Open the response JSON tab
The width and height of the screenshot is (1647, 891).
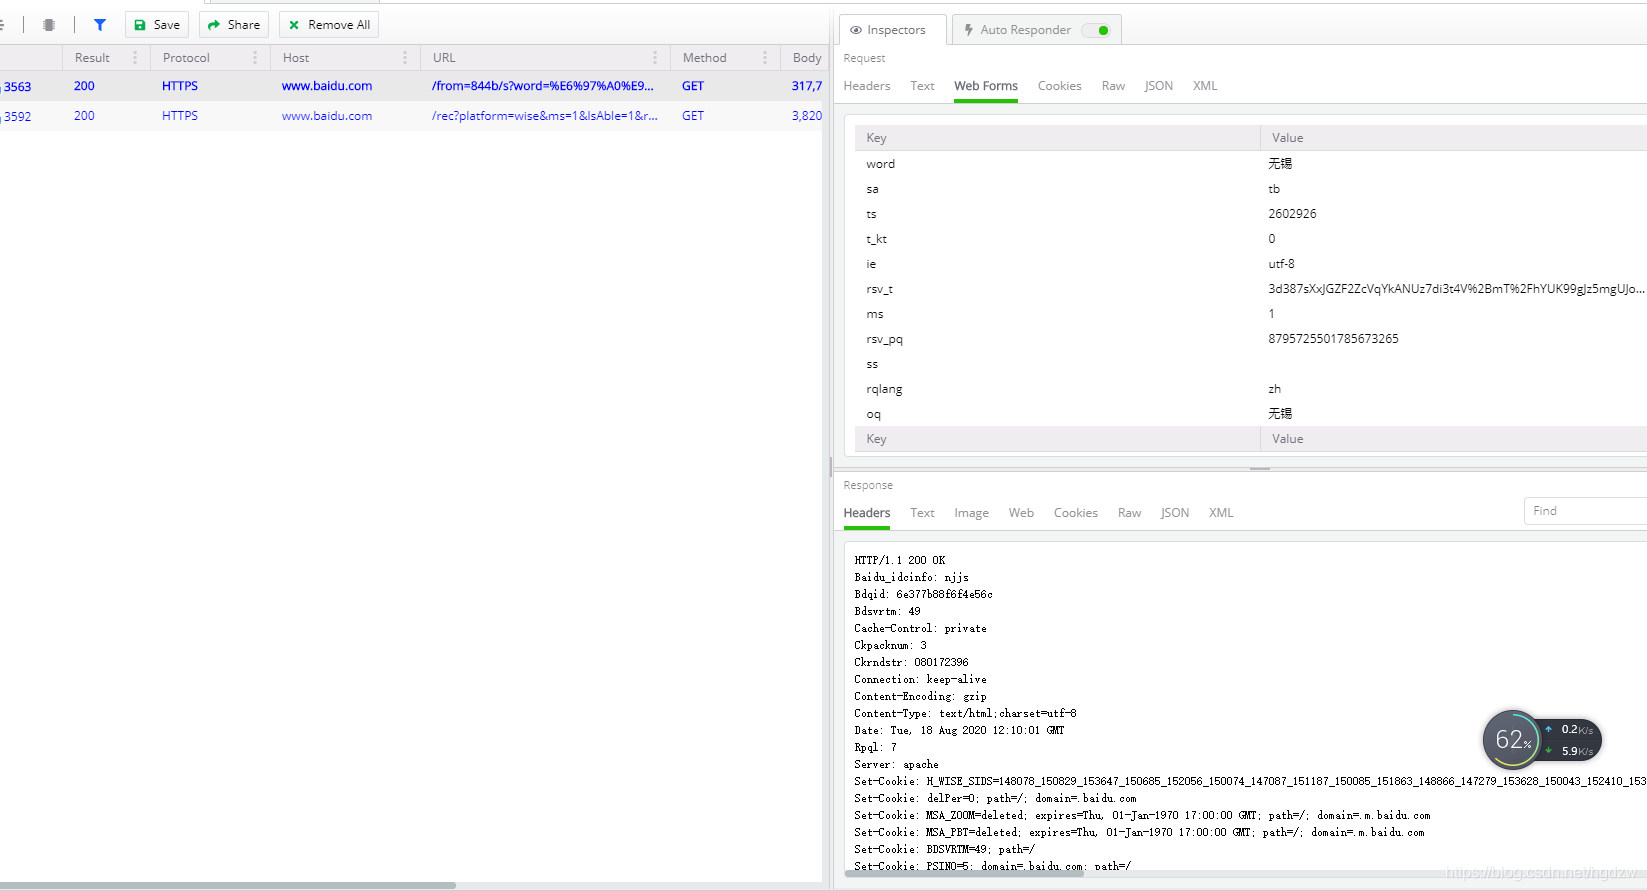click(1175, 513)
